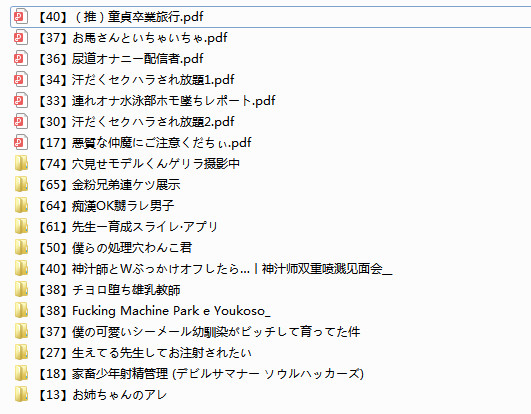
Task: Click the folder icon of item 【50】
Action: [21, 247]
